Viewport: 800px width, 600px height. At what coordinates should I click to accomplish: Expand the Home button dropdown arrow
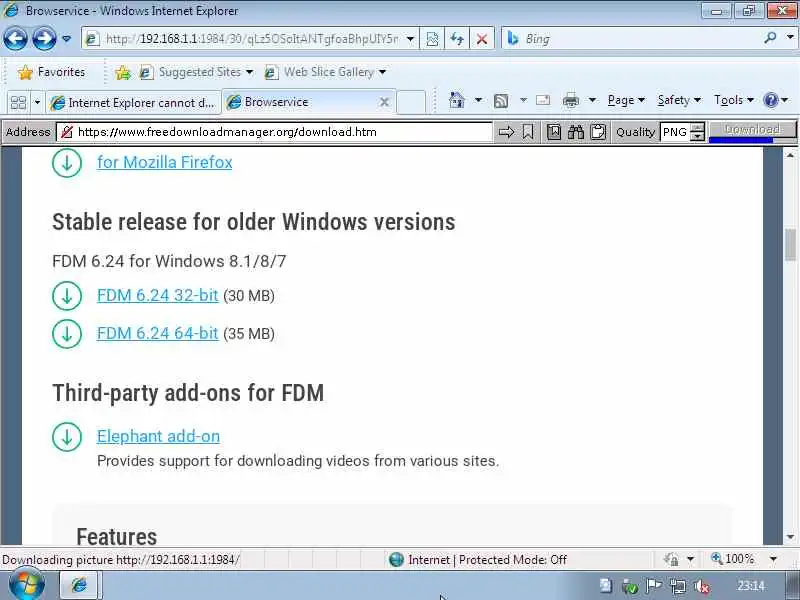(478, 101)
